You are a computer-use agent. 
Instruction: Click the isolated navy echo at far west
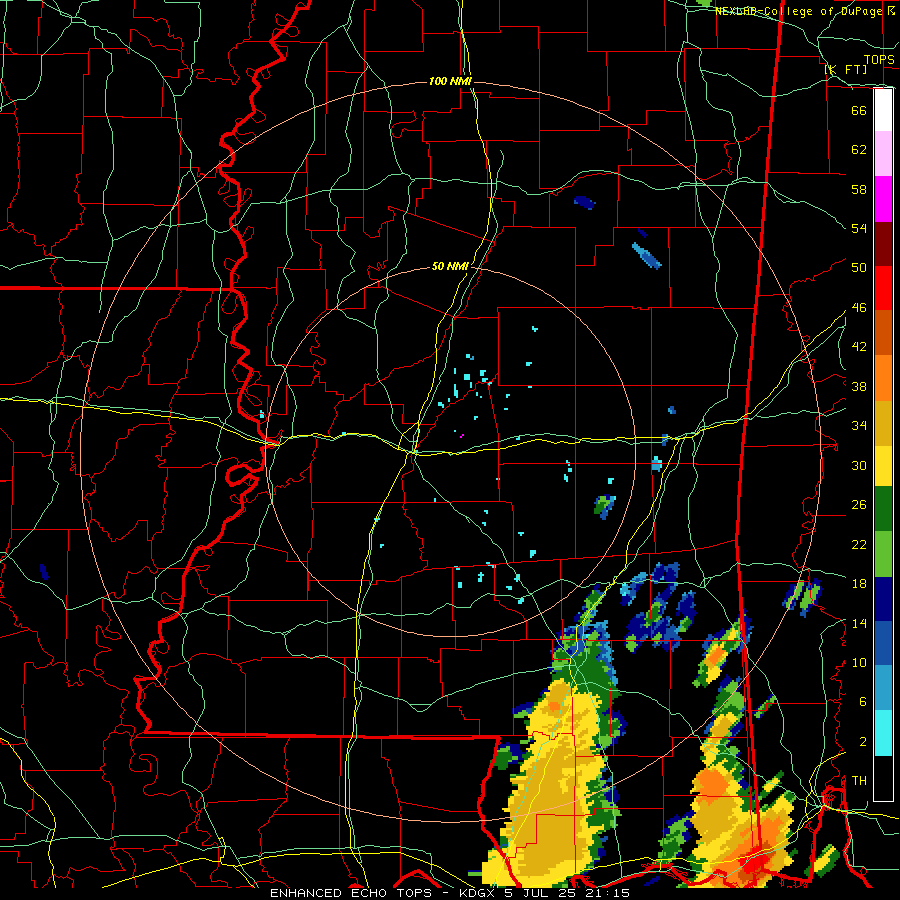[44, 572]
